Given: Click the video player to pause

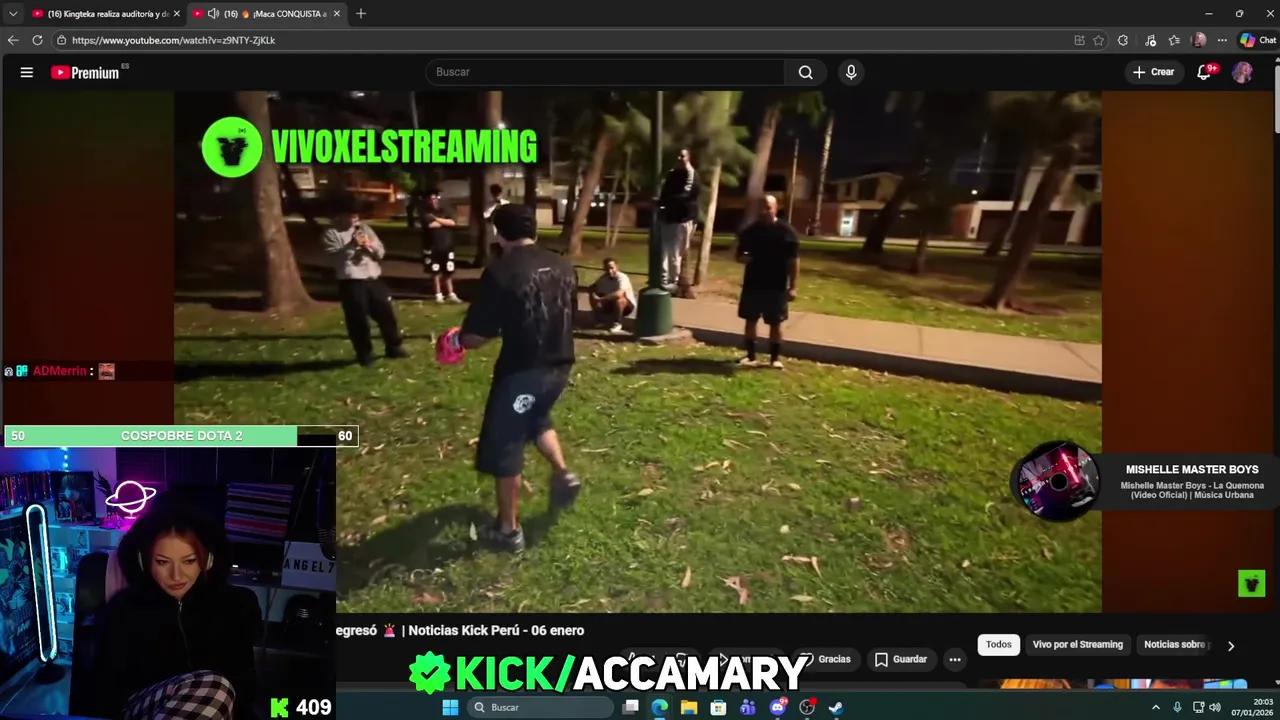Looking at the screenshot, I should click(x=638, y=351).
